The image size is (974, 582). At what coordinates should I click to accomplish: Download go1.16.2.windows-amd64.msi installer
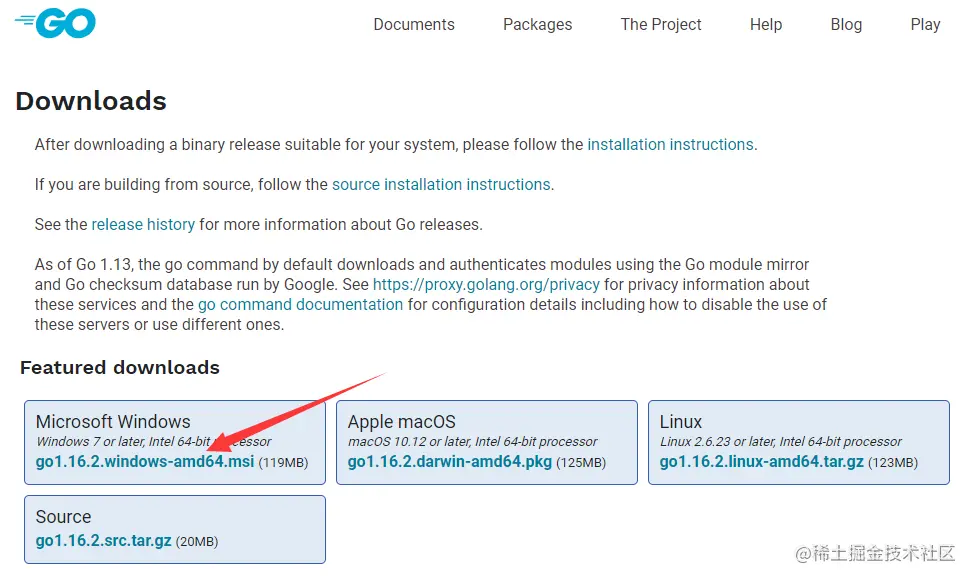145,462
